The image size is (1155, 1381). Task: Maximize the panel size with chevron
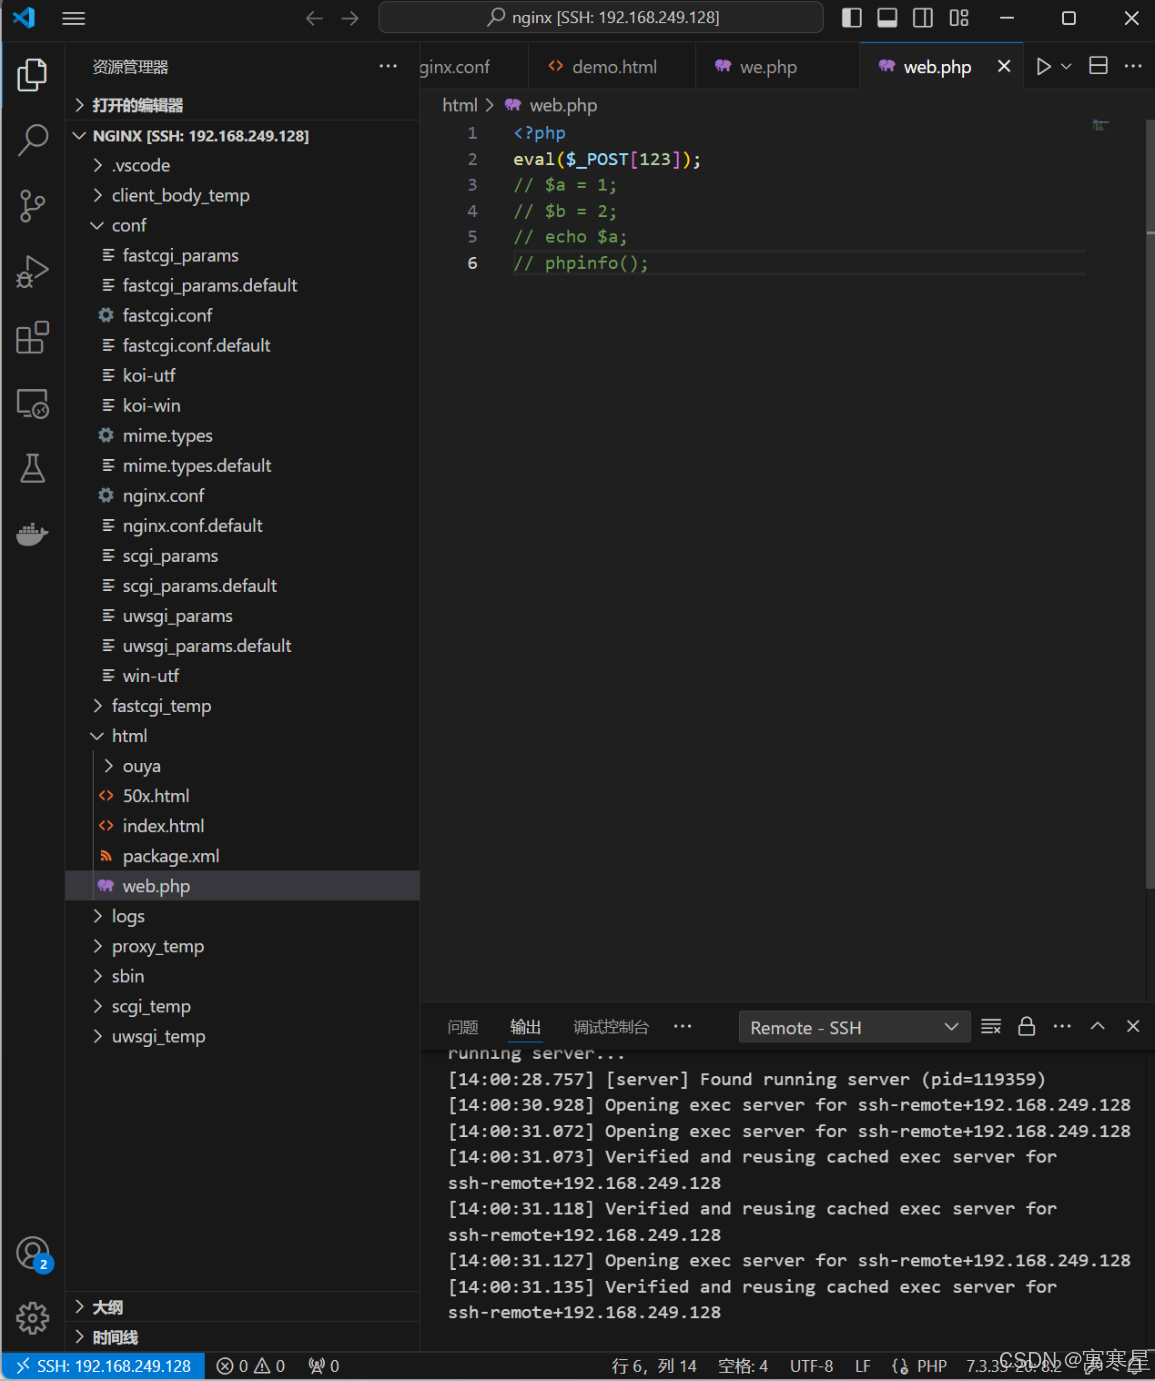1097,1027
